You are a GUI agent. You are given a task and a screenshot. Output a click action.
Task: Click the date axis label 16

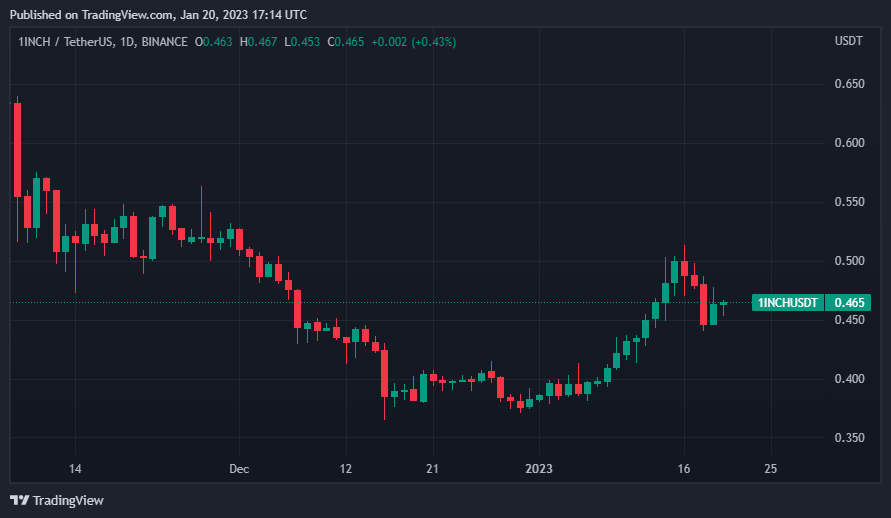click(684, 469)
